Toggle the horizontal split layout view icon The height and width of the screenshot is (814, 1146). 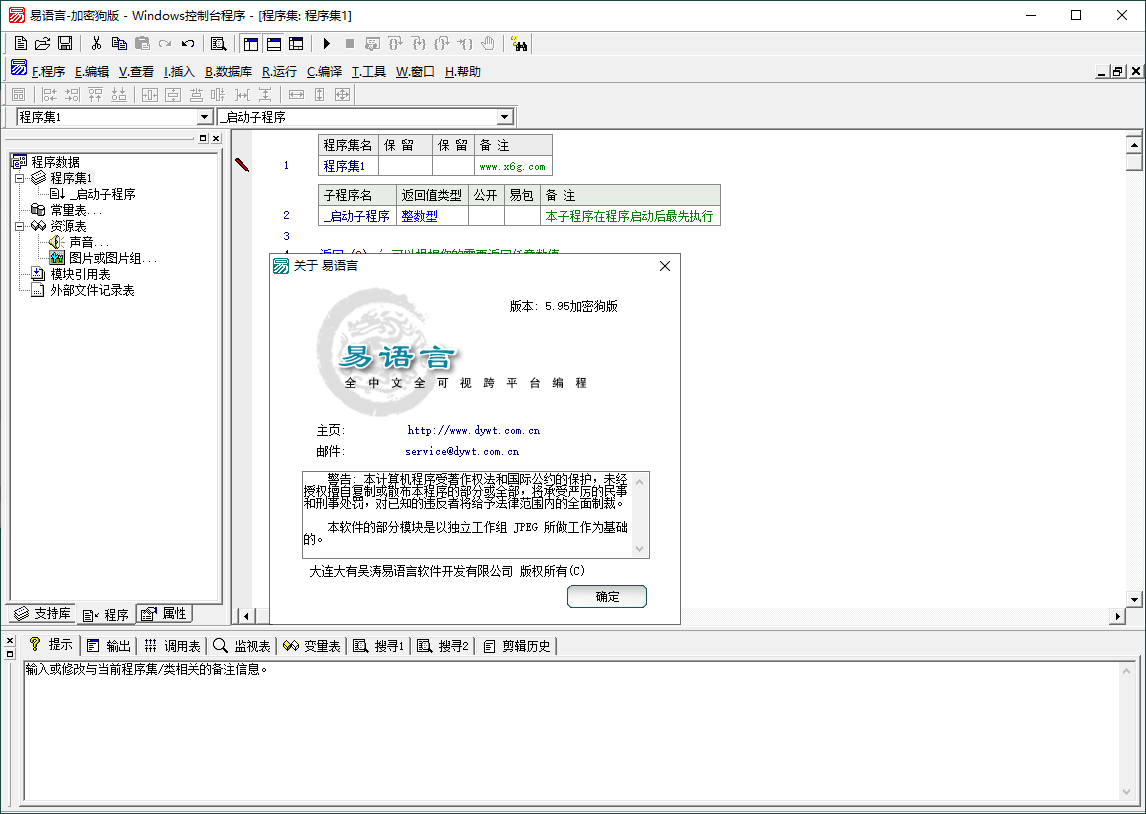[x=272, y=43]
